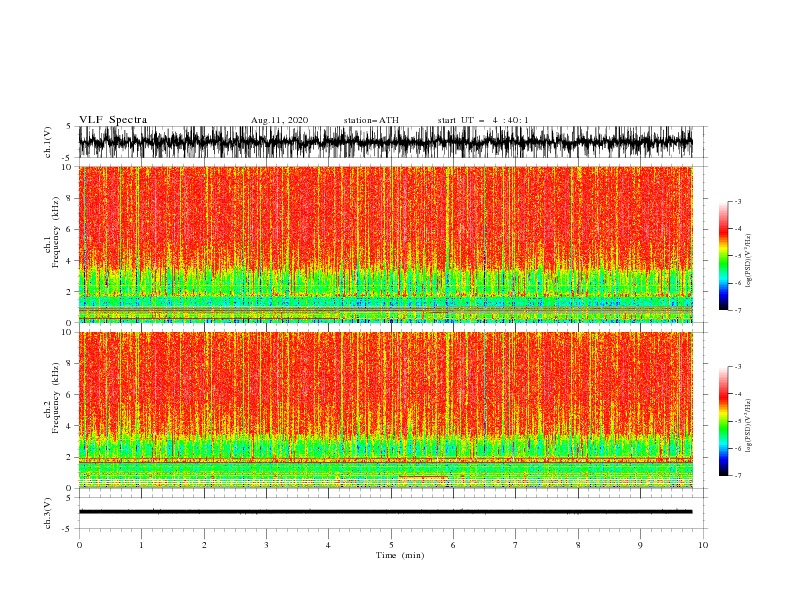Click the "8" kHz tick on ch.2 frequency axis
The image size is (792, 612).
click(69, 363)
